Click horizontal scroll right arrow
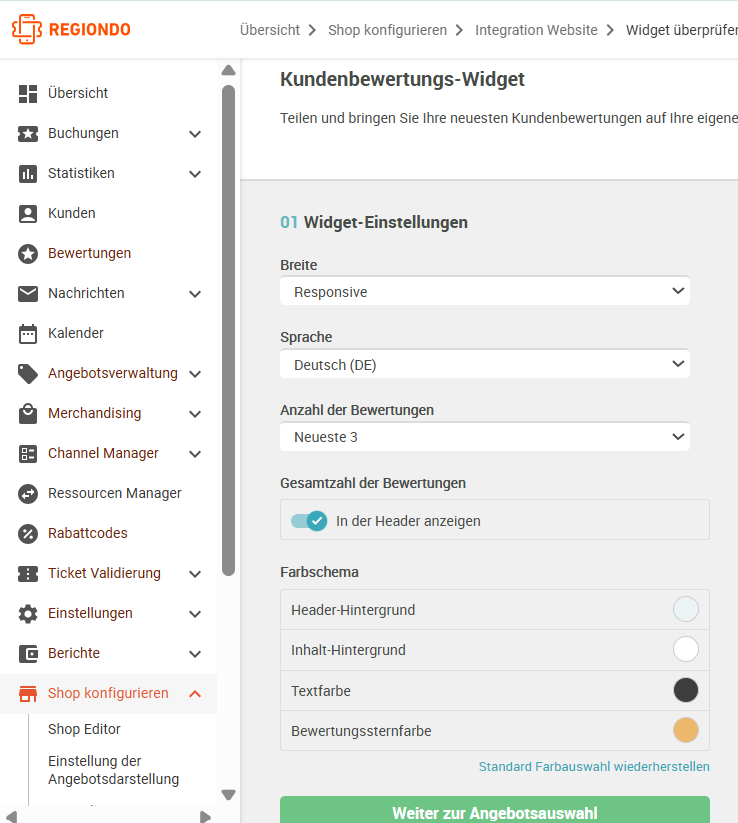This screenshot has width=738, height=823. pos(205,817)
